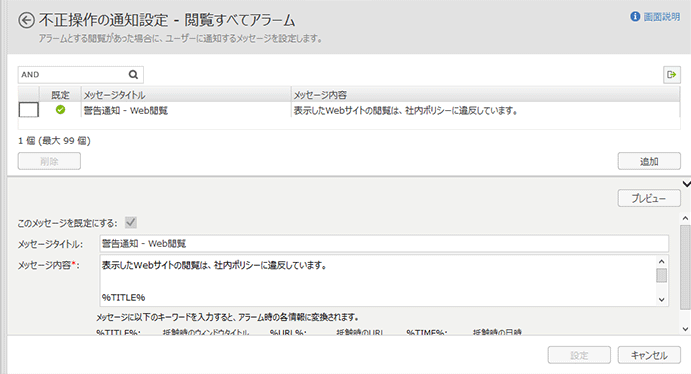Sort by 既定 column header
The height and width of the screenshot is (374, 691).
point(60,95)
